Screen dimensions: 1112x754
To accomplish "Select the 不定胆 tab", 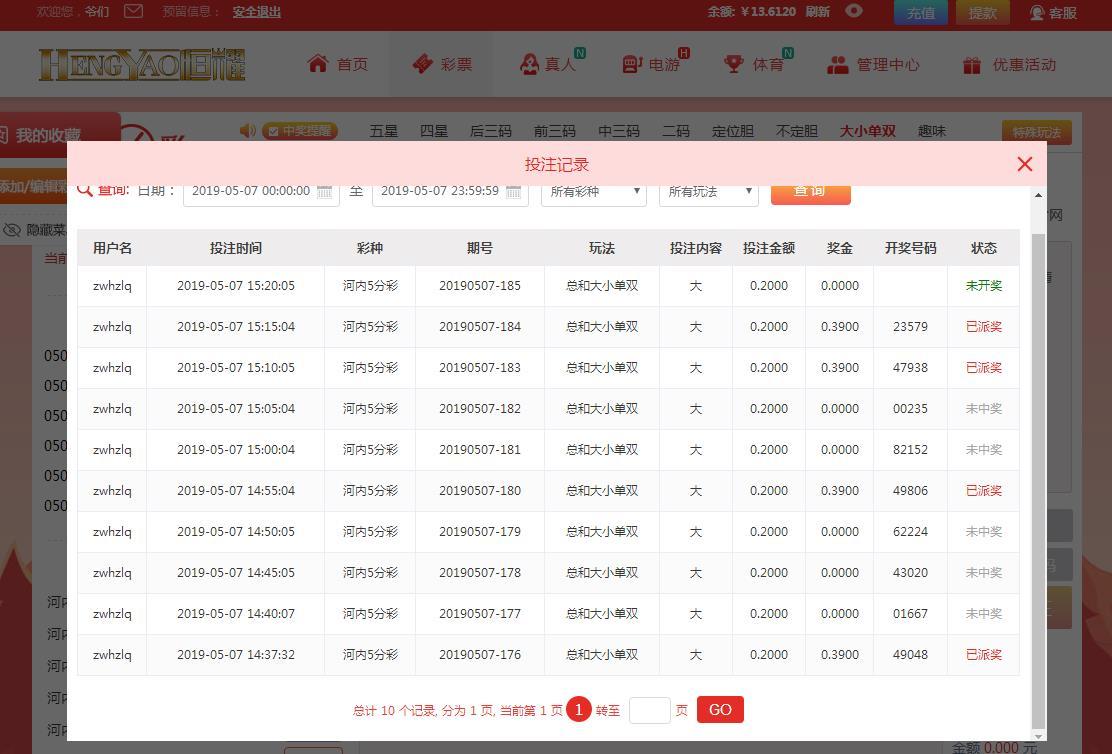I will 797,131.
